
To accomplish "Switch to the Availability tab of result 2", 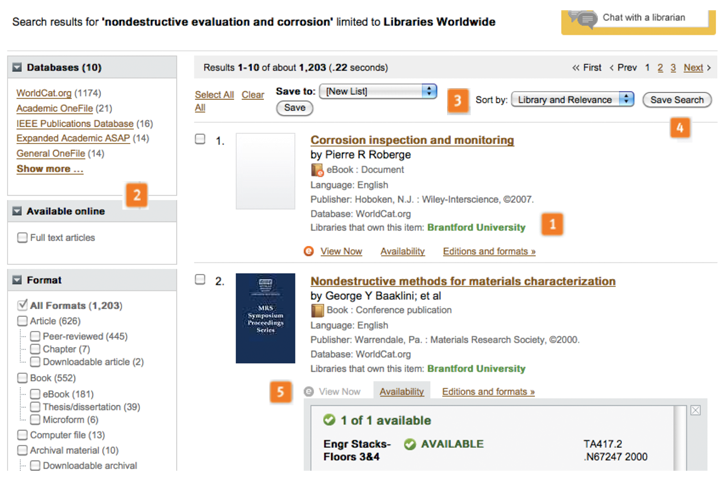I will point(401,392).
